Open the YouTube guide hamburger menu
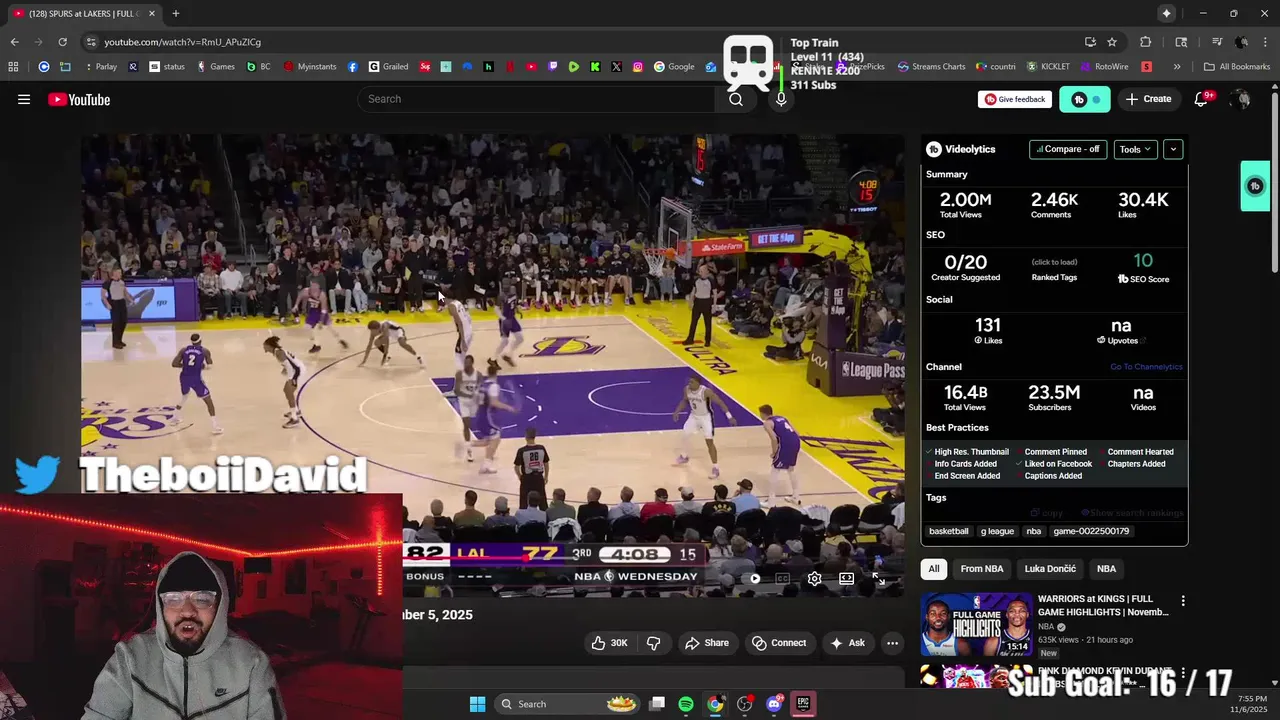The height and width of the screenshot is (720, 1280). click(24, 99)
